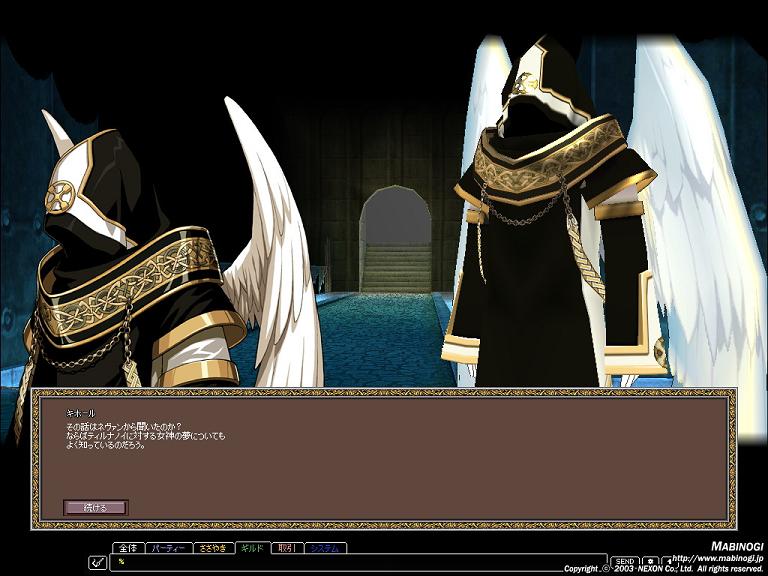Switch to the パーティー chat tab

click(169, 548)
